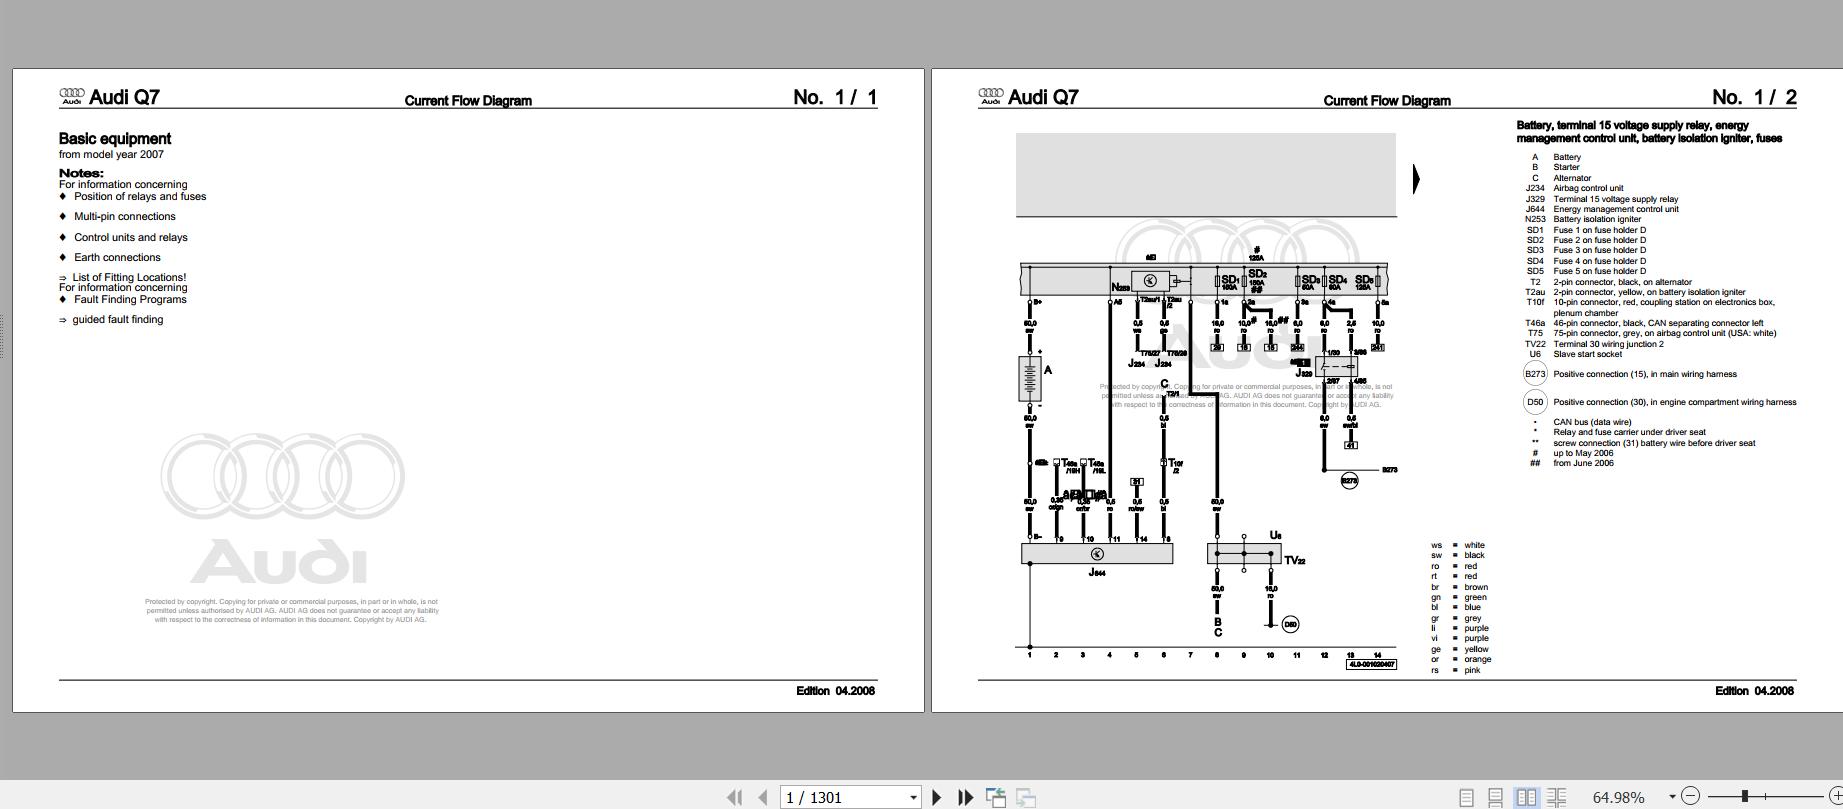Image resolution: width=1843 pixels, height=809 pixels.
Task: Click the next view icon
Action: 1026,797
